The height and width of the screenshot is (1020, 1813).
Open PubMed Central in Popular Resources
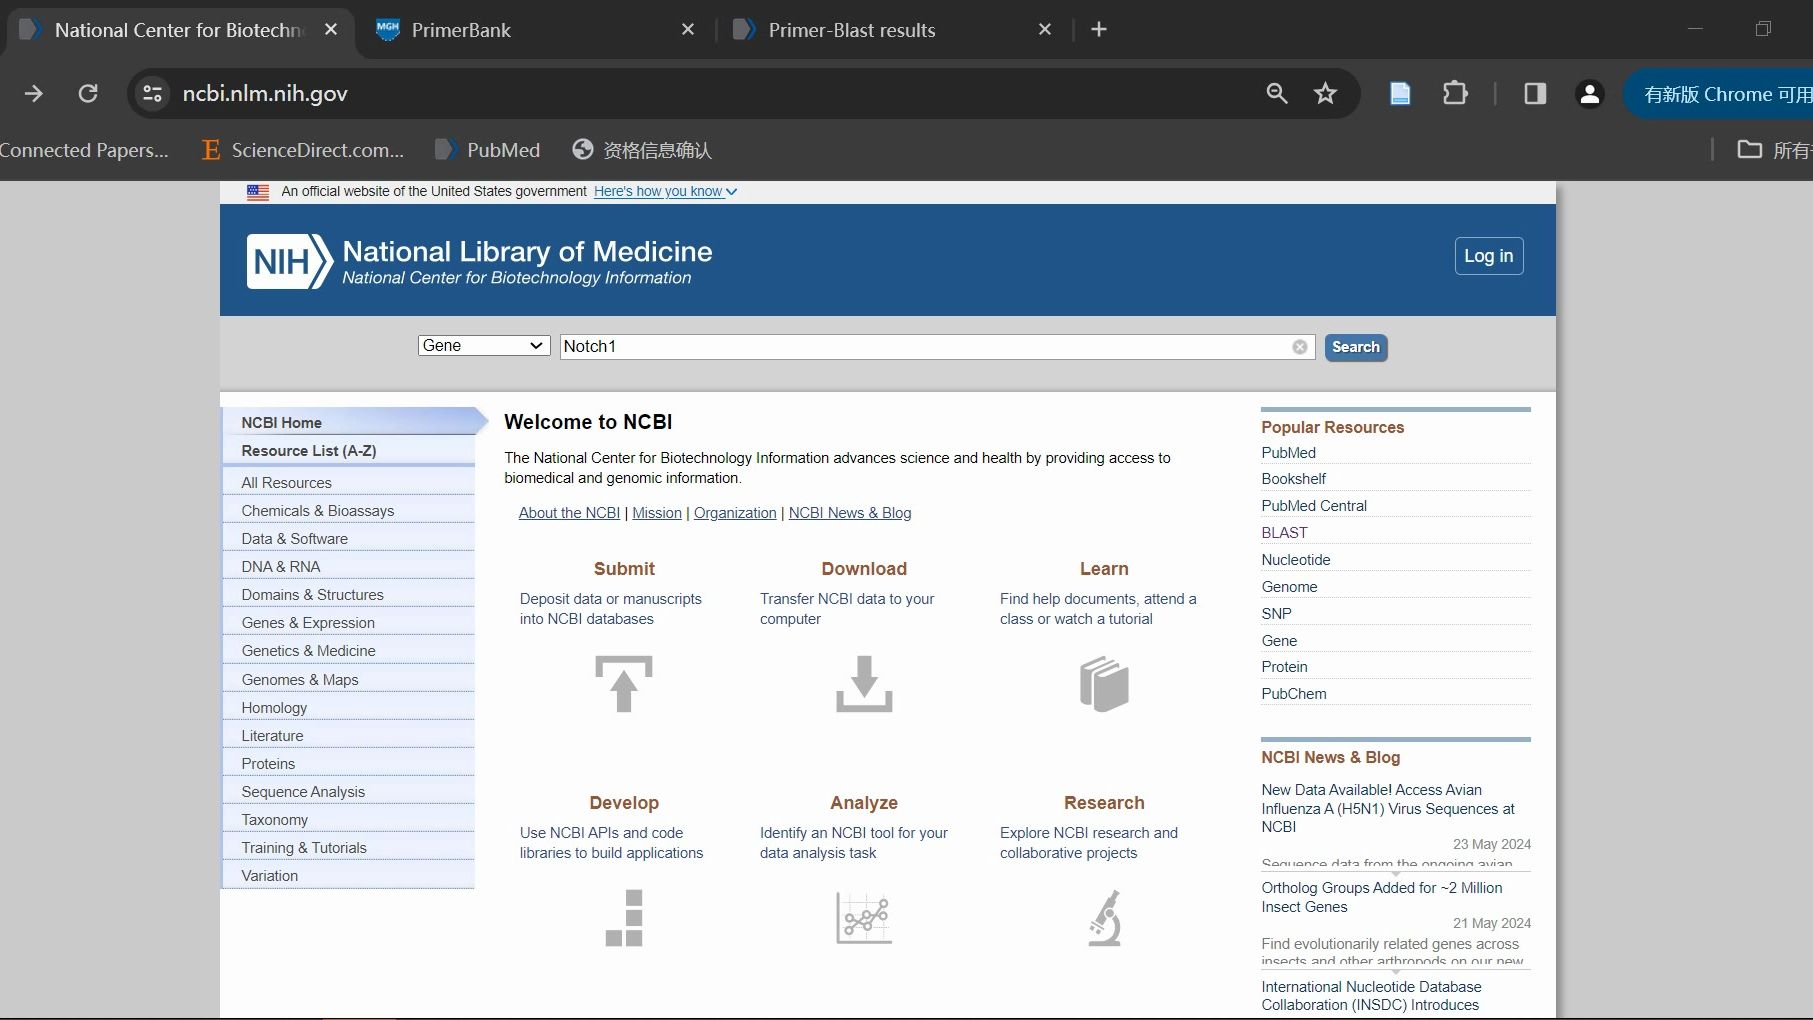(x=1314, y=505)
